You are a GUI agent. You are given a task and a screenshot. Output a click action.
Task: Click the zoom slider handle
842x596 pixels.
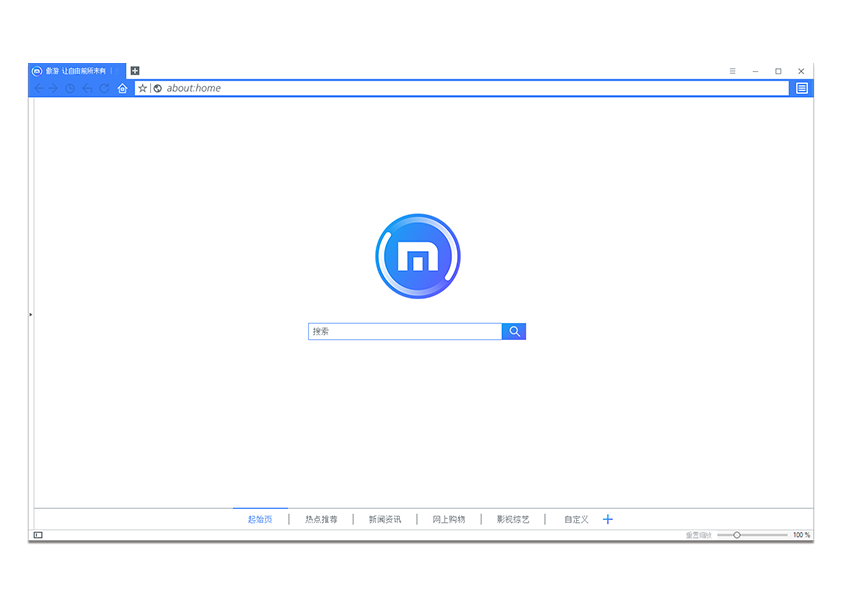coord(737,535)
